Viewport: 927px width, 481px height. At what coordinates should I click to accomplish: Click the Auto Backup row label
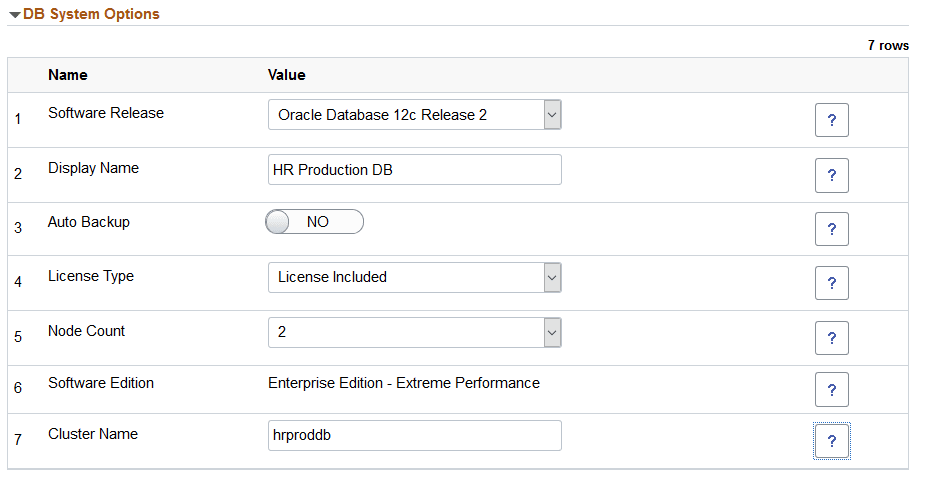pyautogui.click(x=89, y=222)
